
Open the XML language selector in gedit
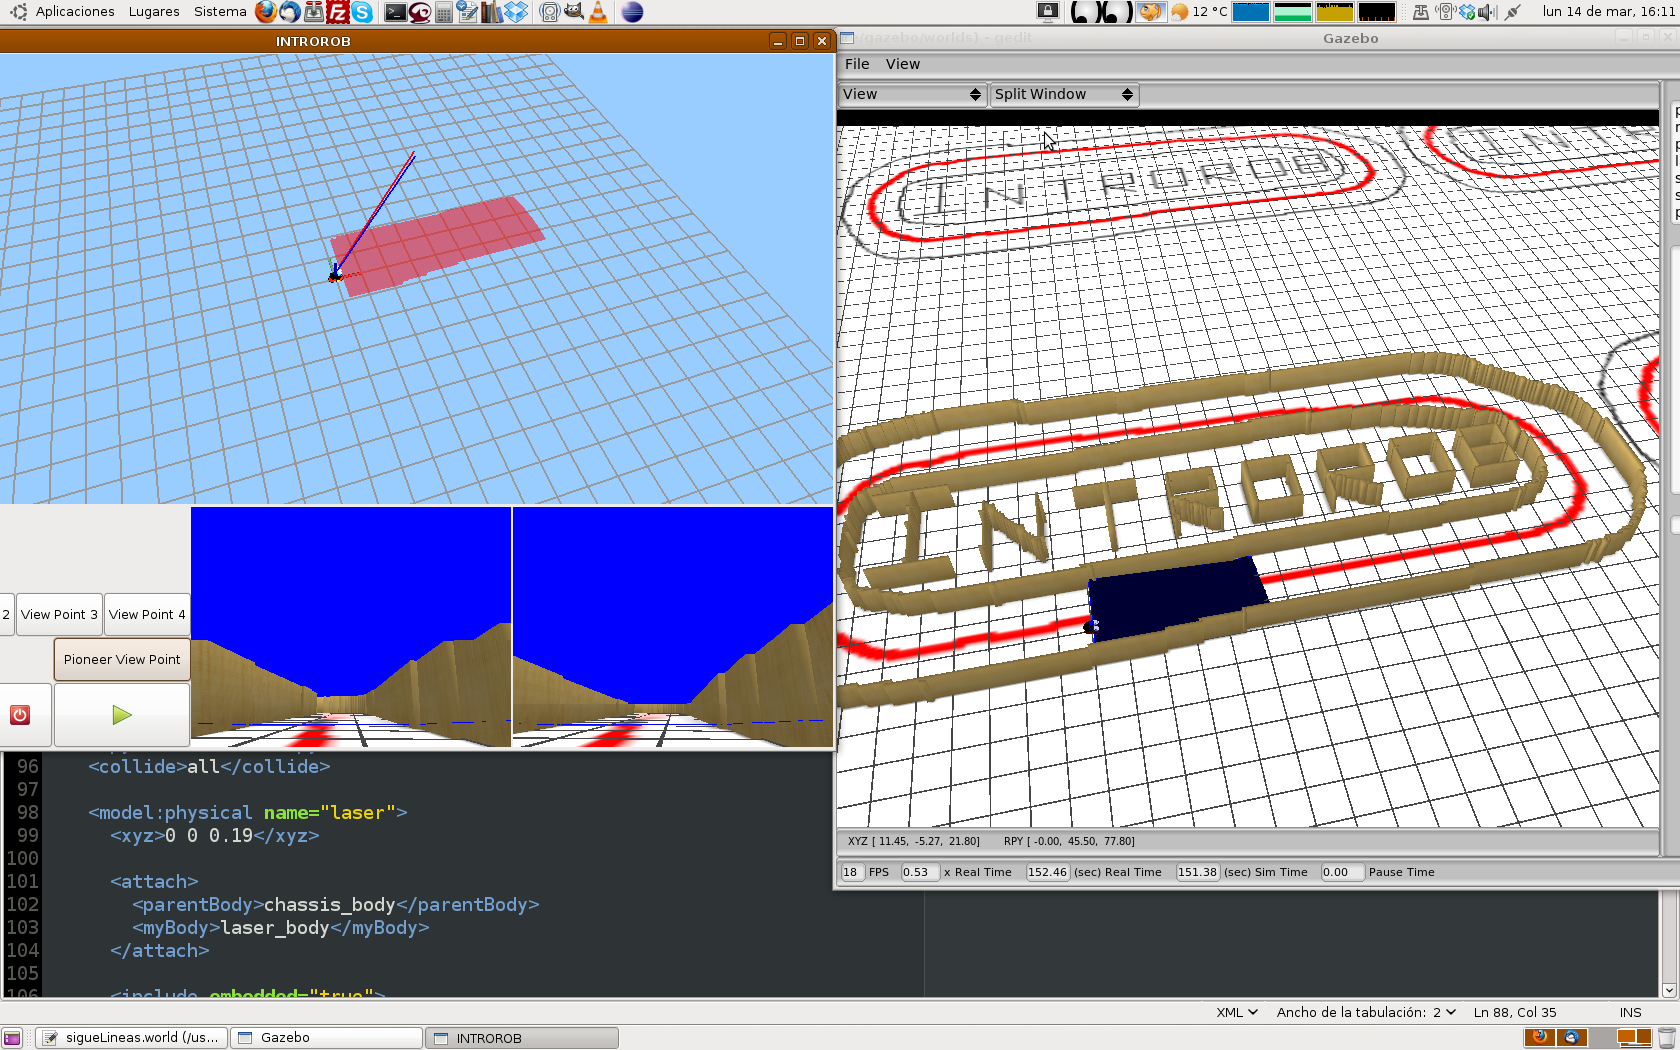(1237, 1012)
